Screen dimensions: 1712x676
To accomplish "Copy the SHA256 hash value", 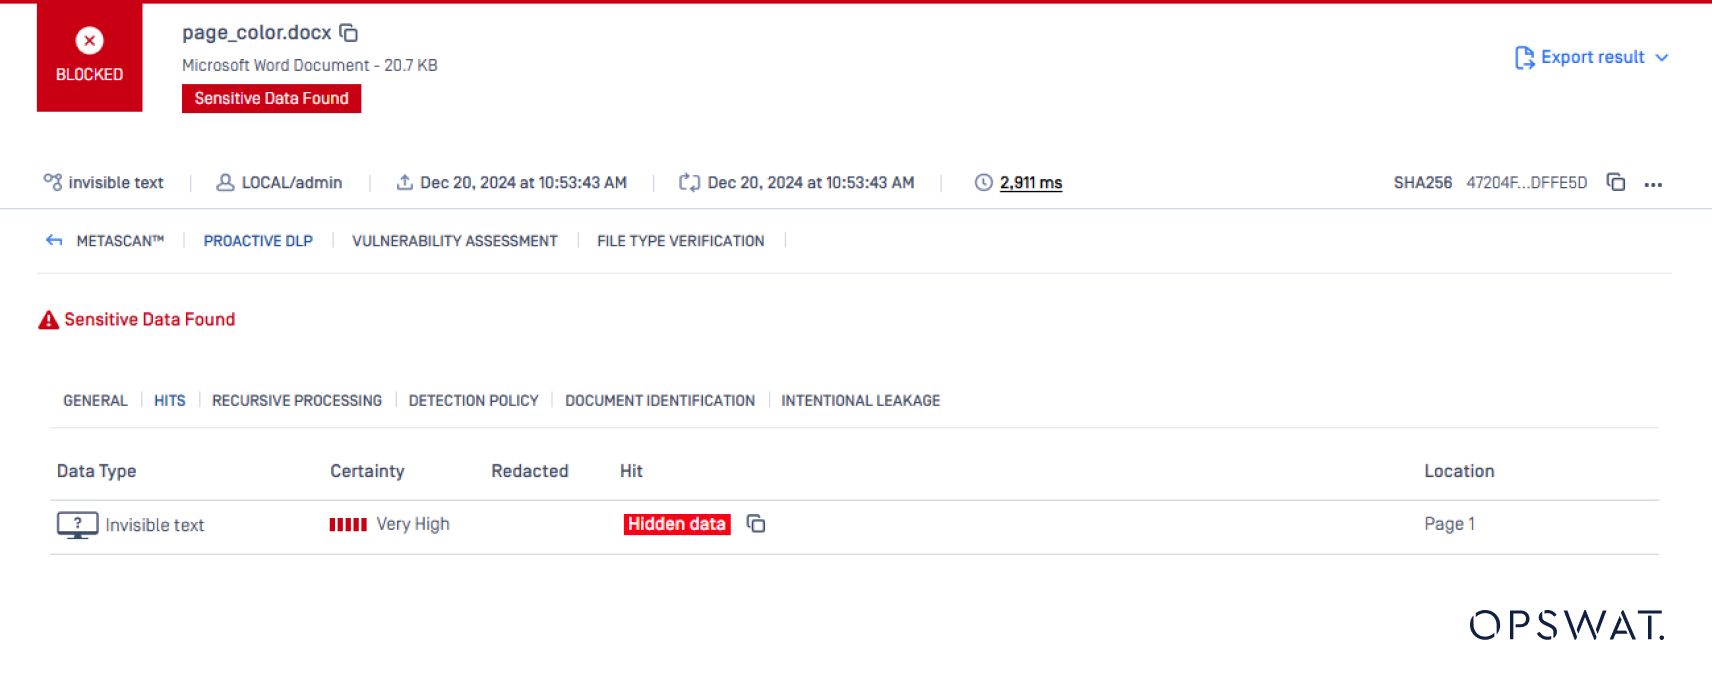I will (1615, 182).
